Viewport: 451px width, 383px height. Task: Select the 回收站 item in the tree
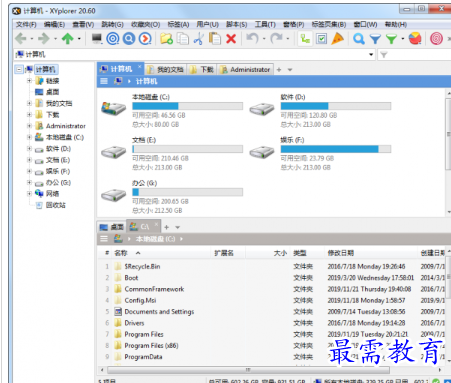click(x=55, y=205)
